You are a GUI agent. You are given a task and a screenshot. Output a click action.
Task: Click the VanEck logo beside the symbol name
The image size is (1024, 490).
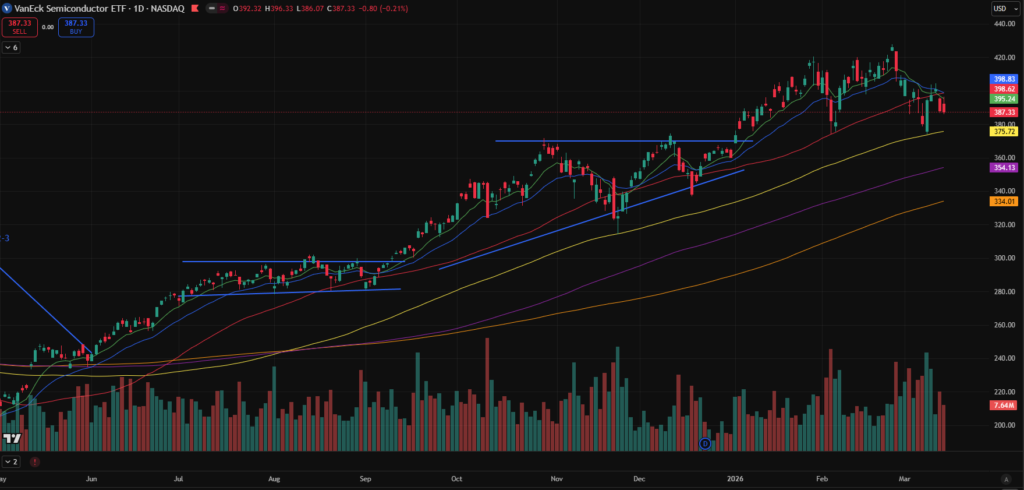8,8
